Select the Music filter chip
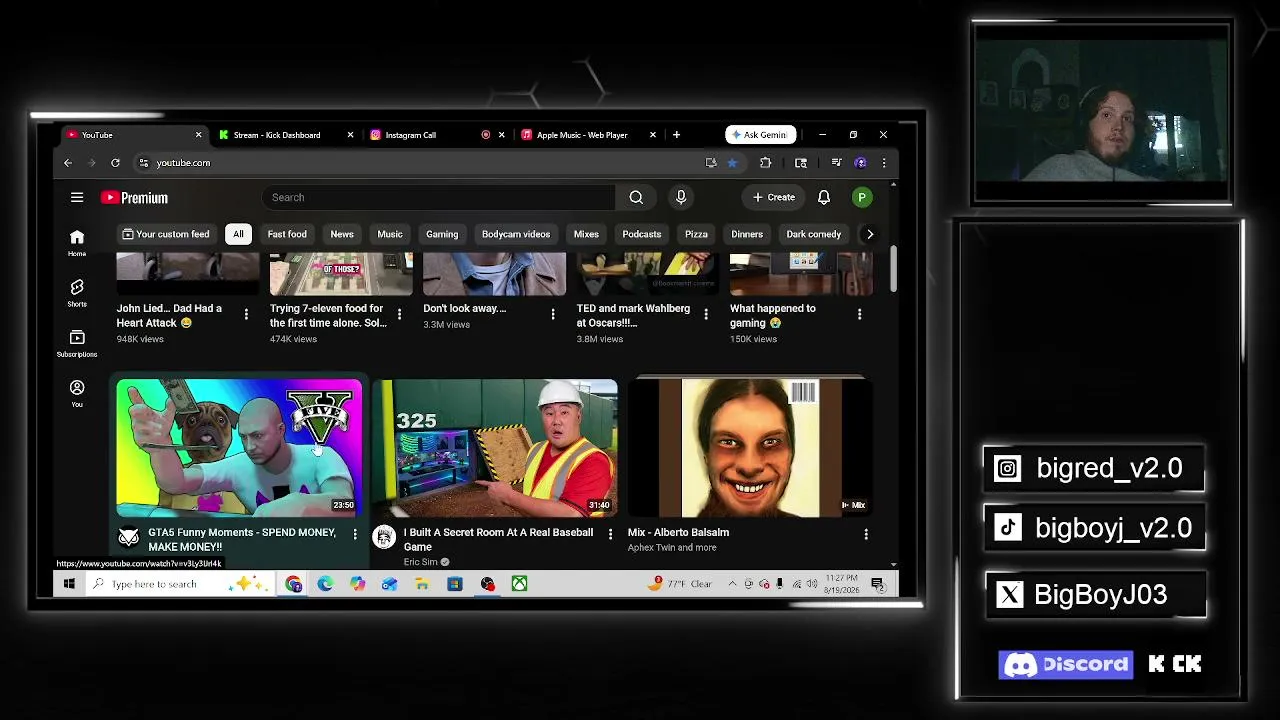This screenshot has height=720, width=1280. (x=390, y=234)
